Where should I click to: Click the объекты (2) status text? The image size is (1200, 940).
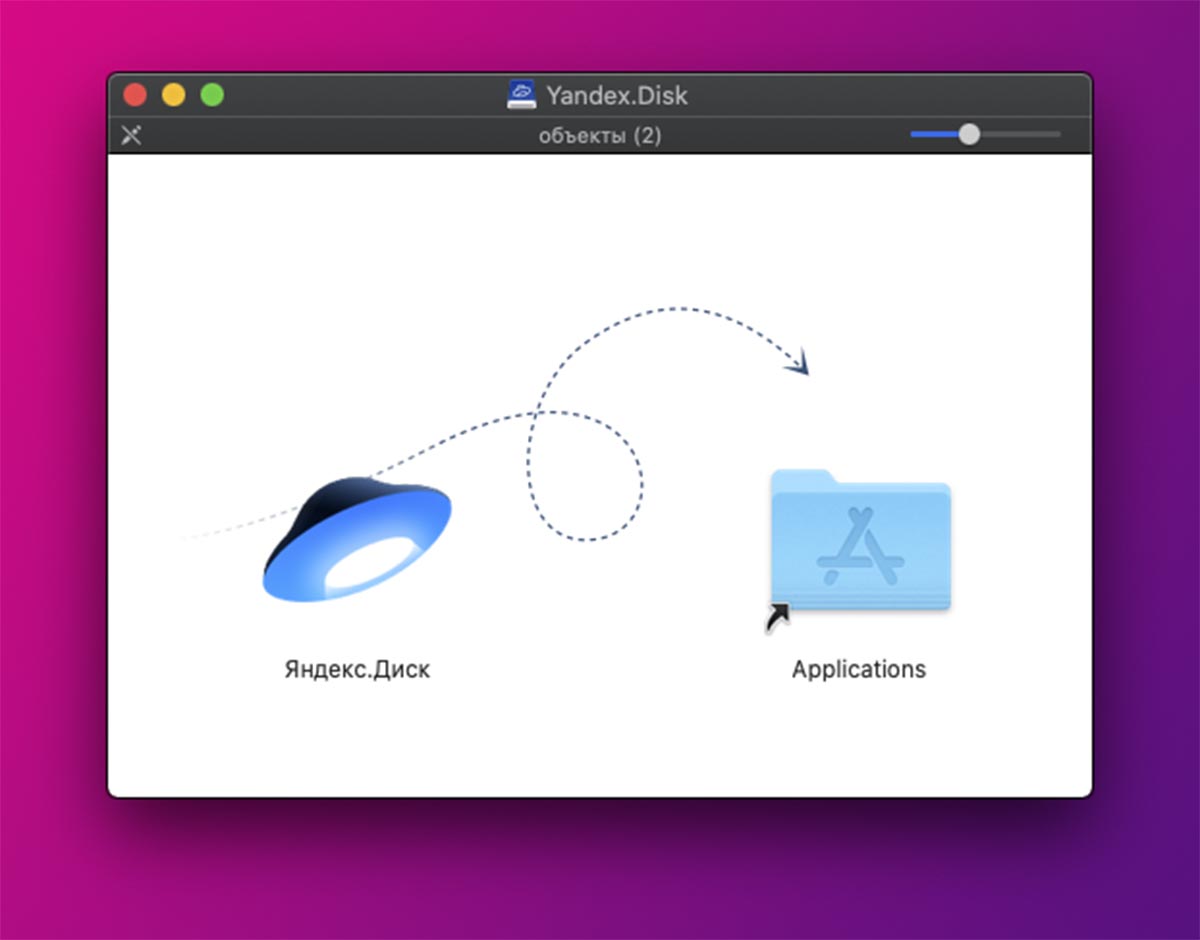(x=600, y=135)
